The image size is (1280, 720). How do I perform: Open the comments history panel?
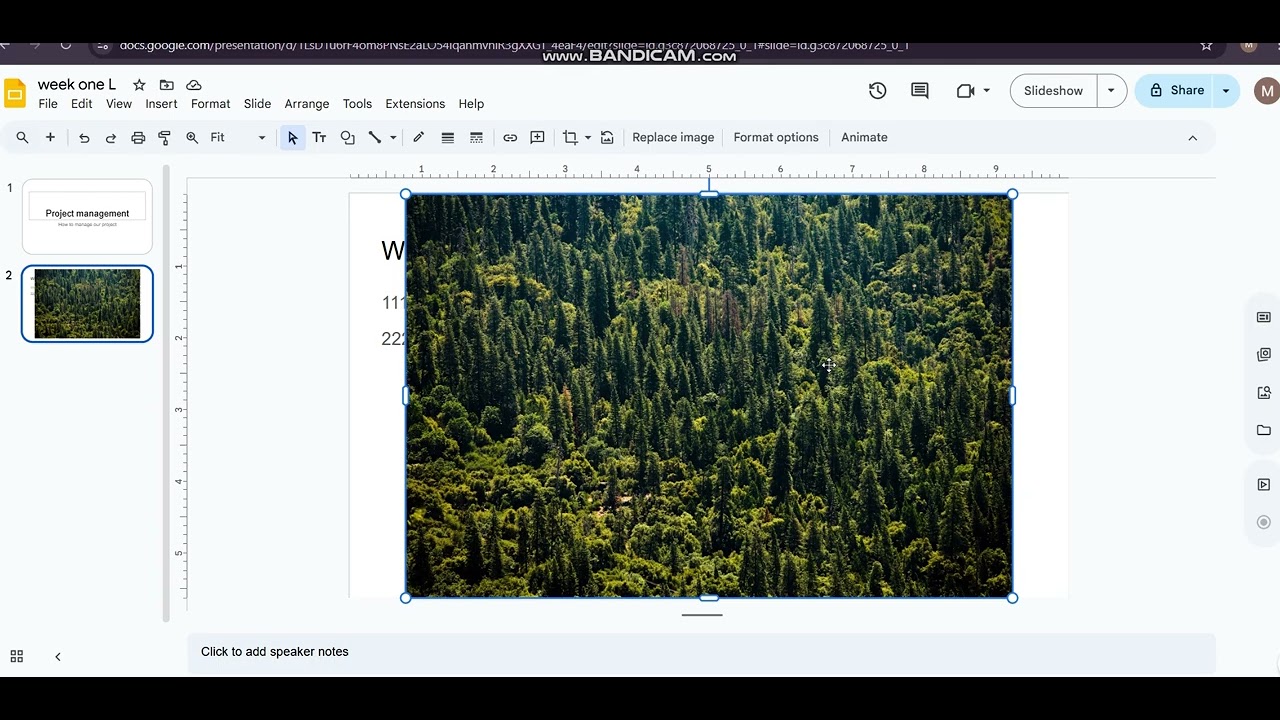pos(920,91)
